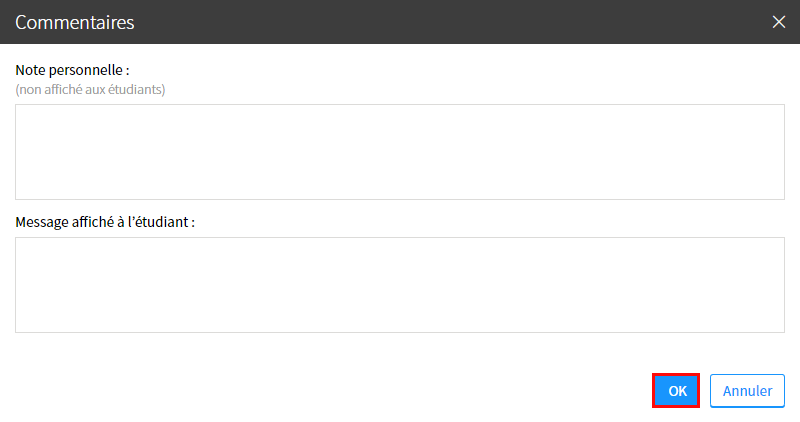Click the Commentaires dialog title

tap(75, 22)
